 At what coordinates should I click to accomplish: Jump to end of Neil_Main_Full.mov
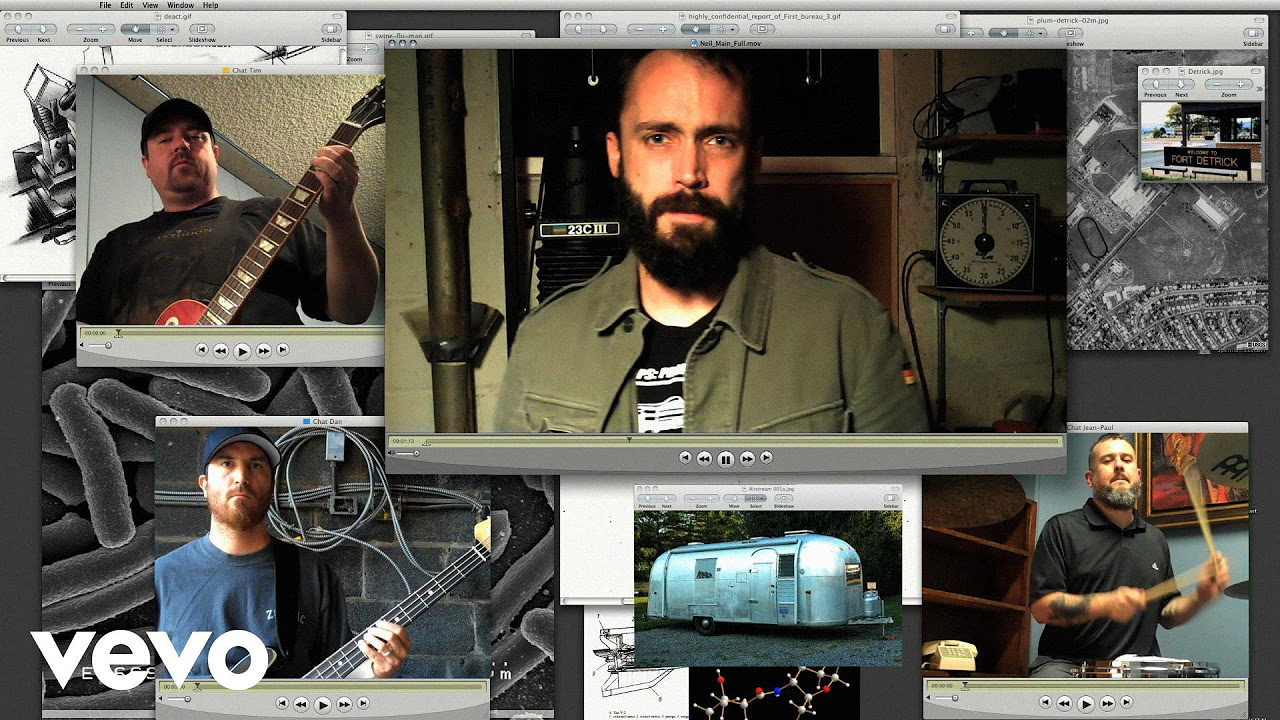coord(766,458)
